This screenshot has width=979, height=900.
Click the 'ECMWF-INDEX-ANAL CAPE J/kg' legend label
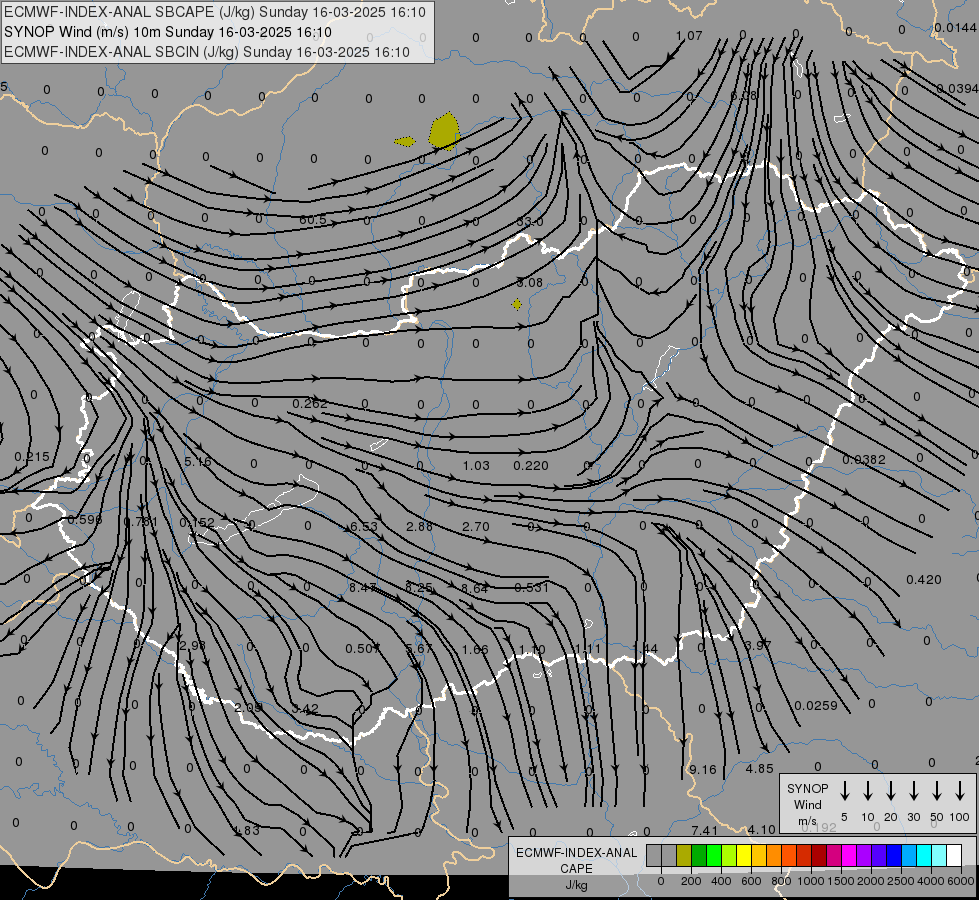tap(576, 869)
